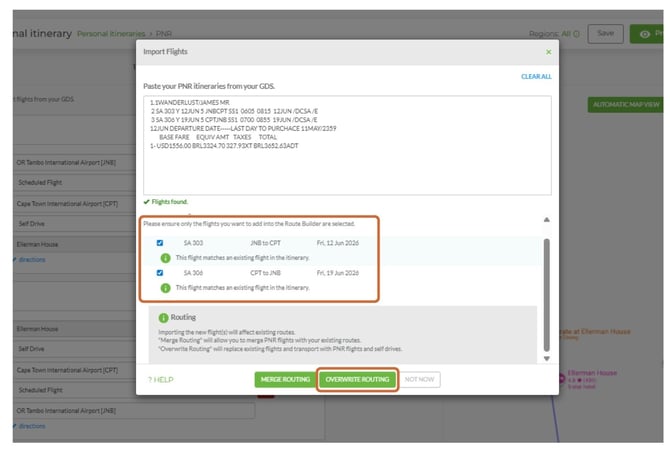Click the Regions info icon
The width and height of the screenshot is (670, 452).
[x=576, y=34]
